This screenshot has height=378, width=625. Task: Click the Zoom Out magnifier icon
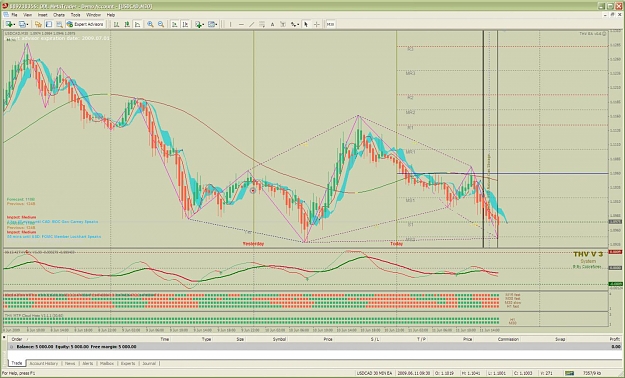pos(161,24)
